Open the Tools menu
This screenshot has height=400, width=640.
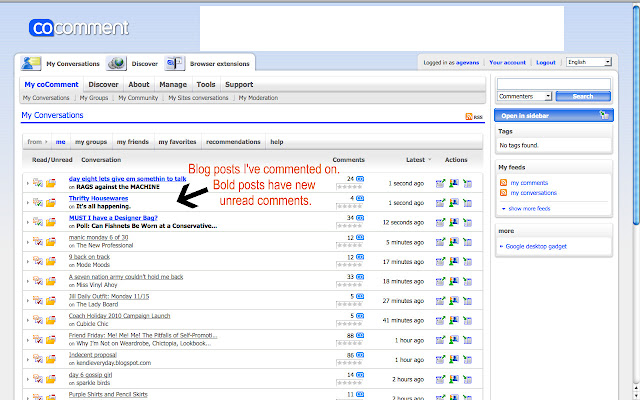coord(206,84)
